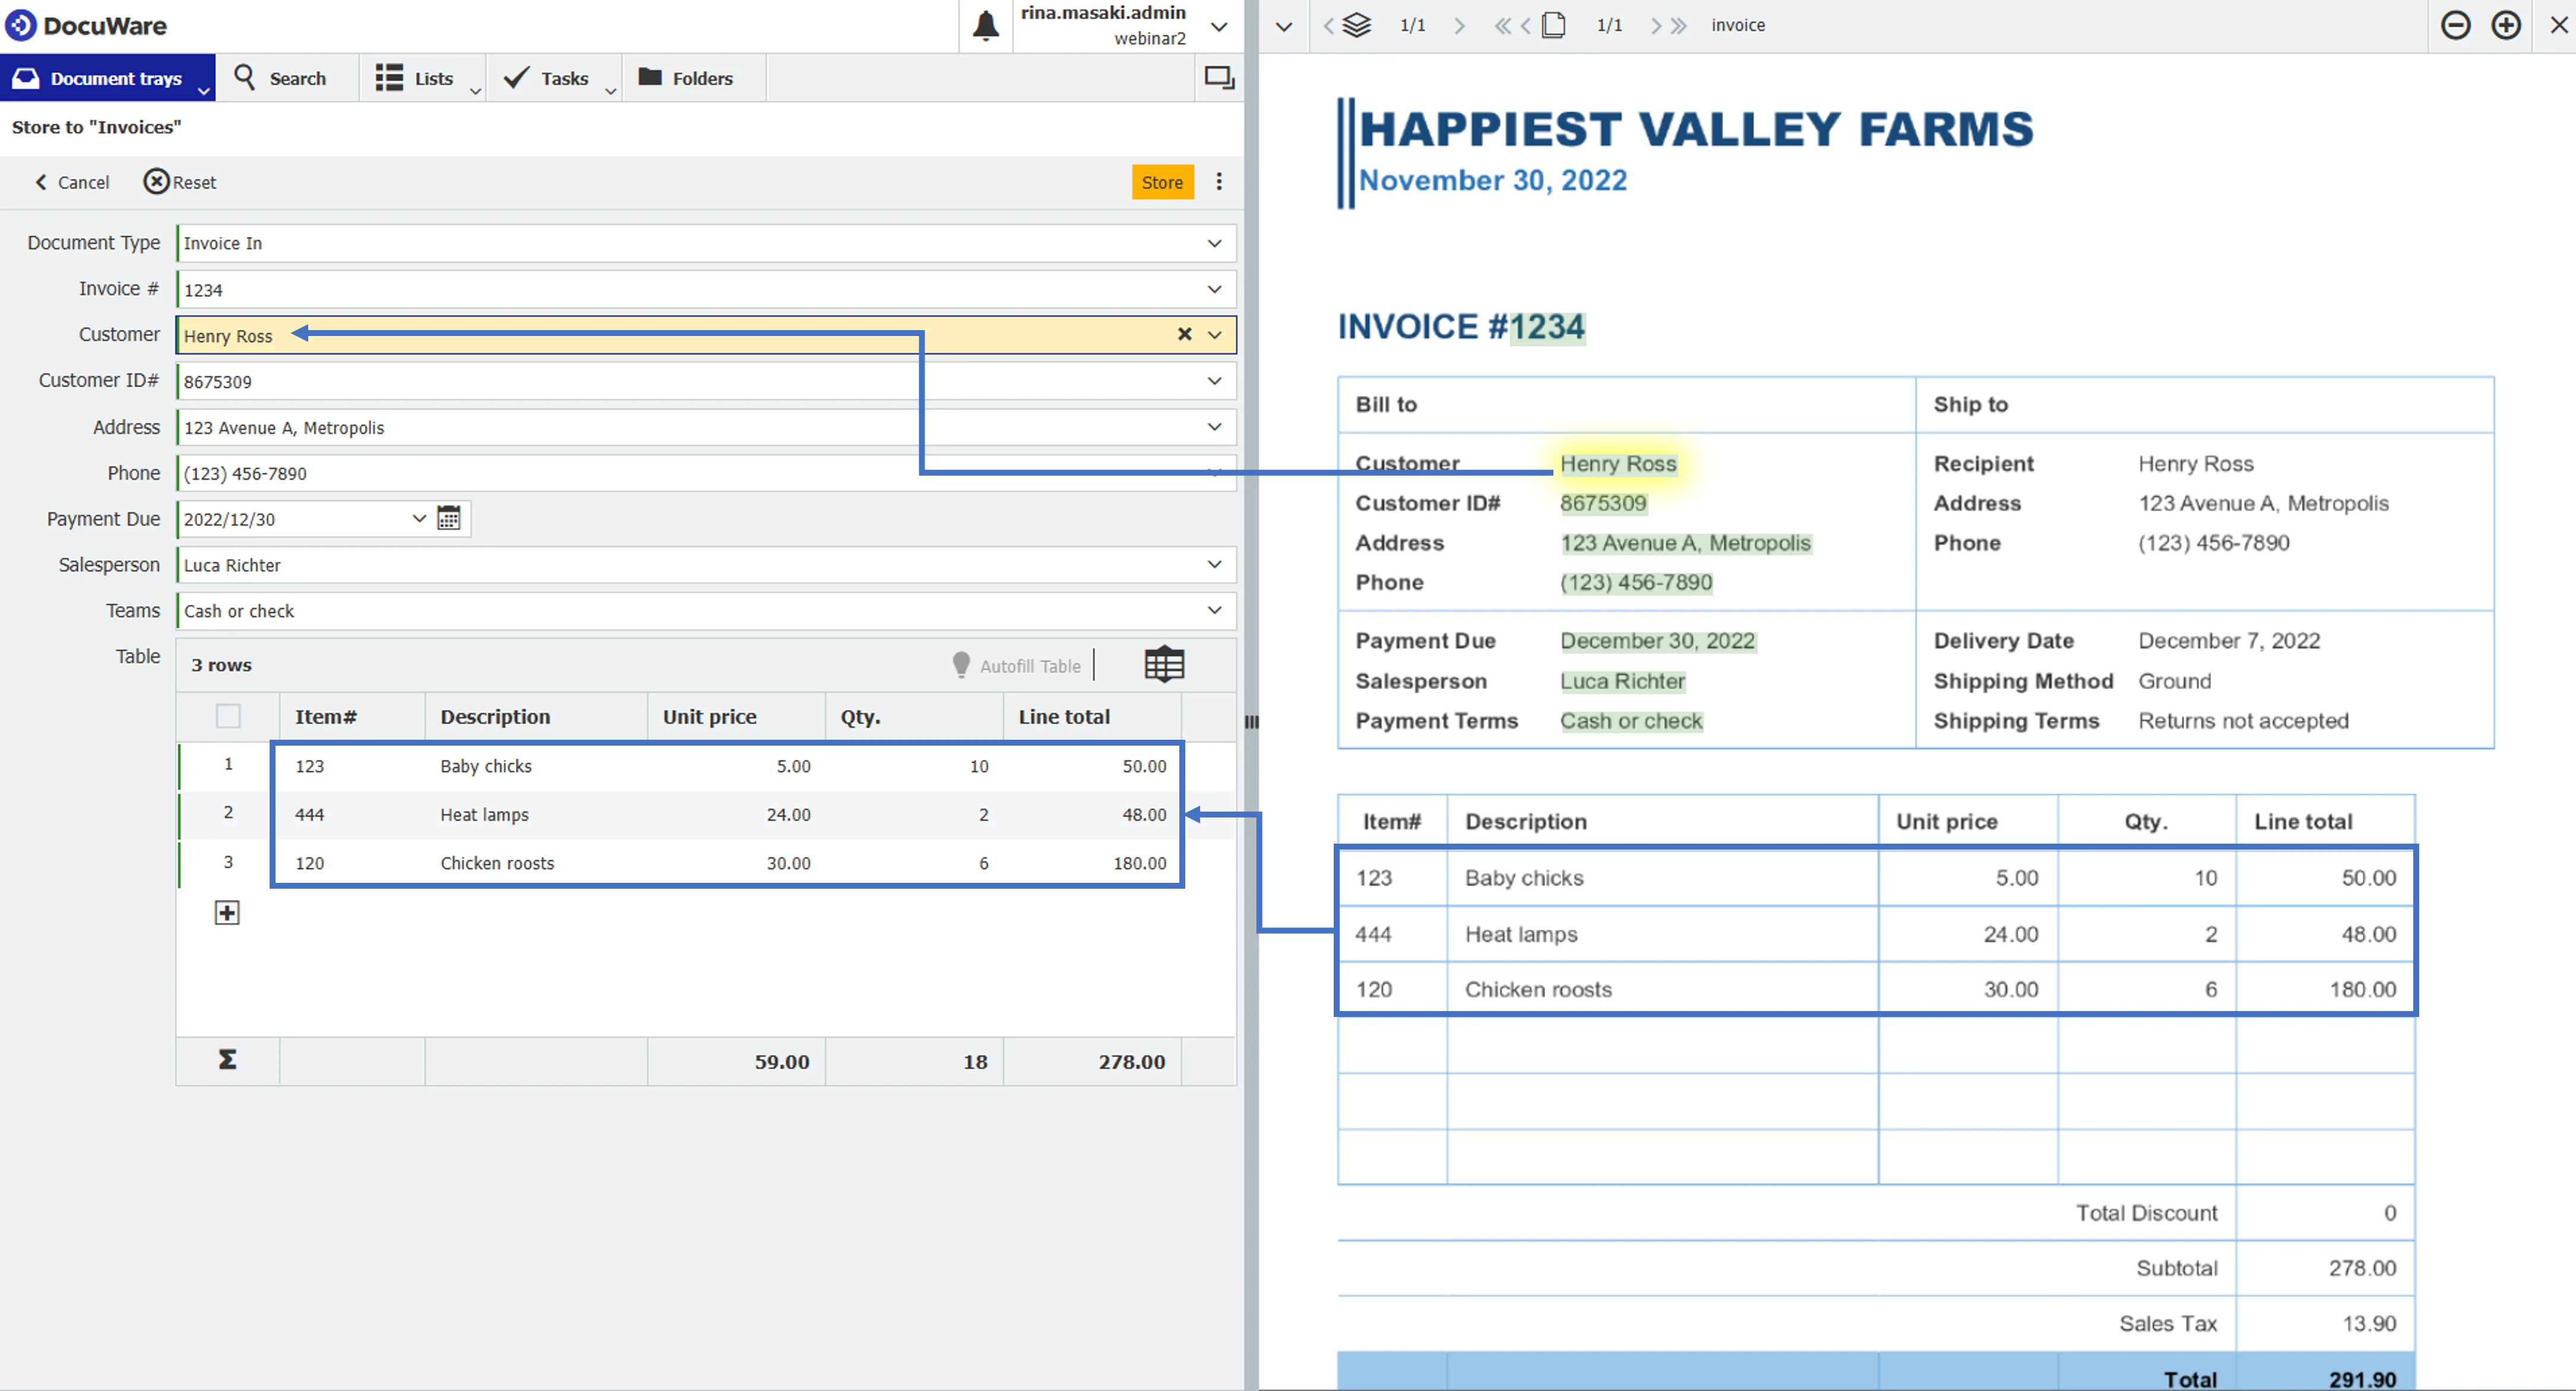Open the calendar date picker icon
This screenshot has width=2576, height=1391.
click(449, 518)
